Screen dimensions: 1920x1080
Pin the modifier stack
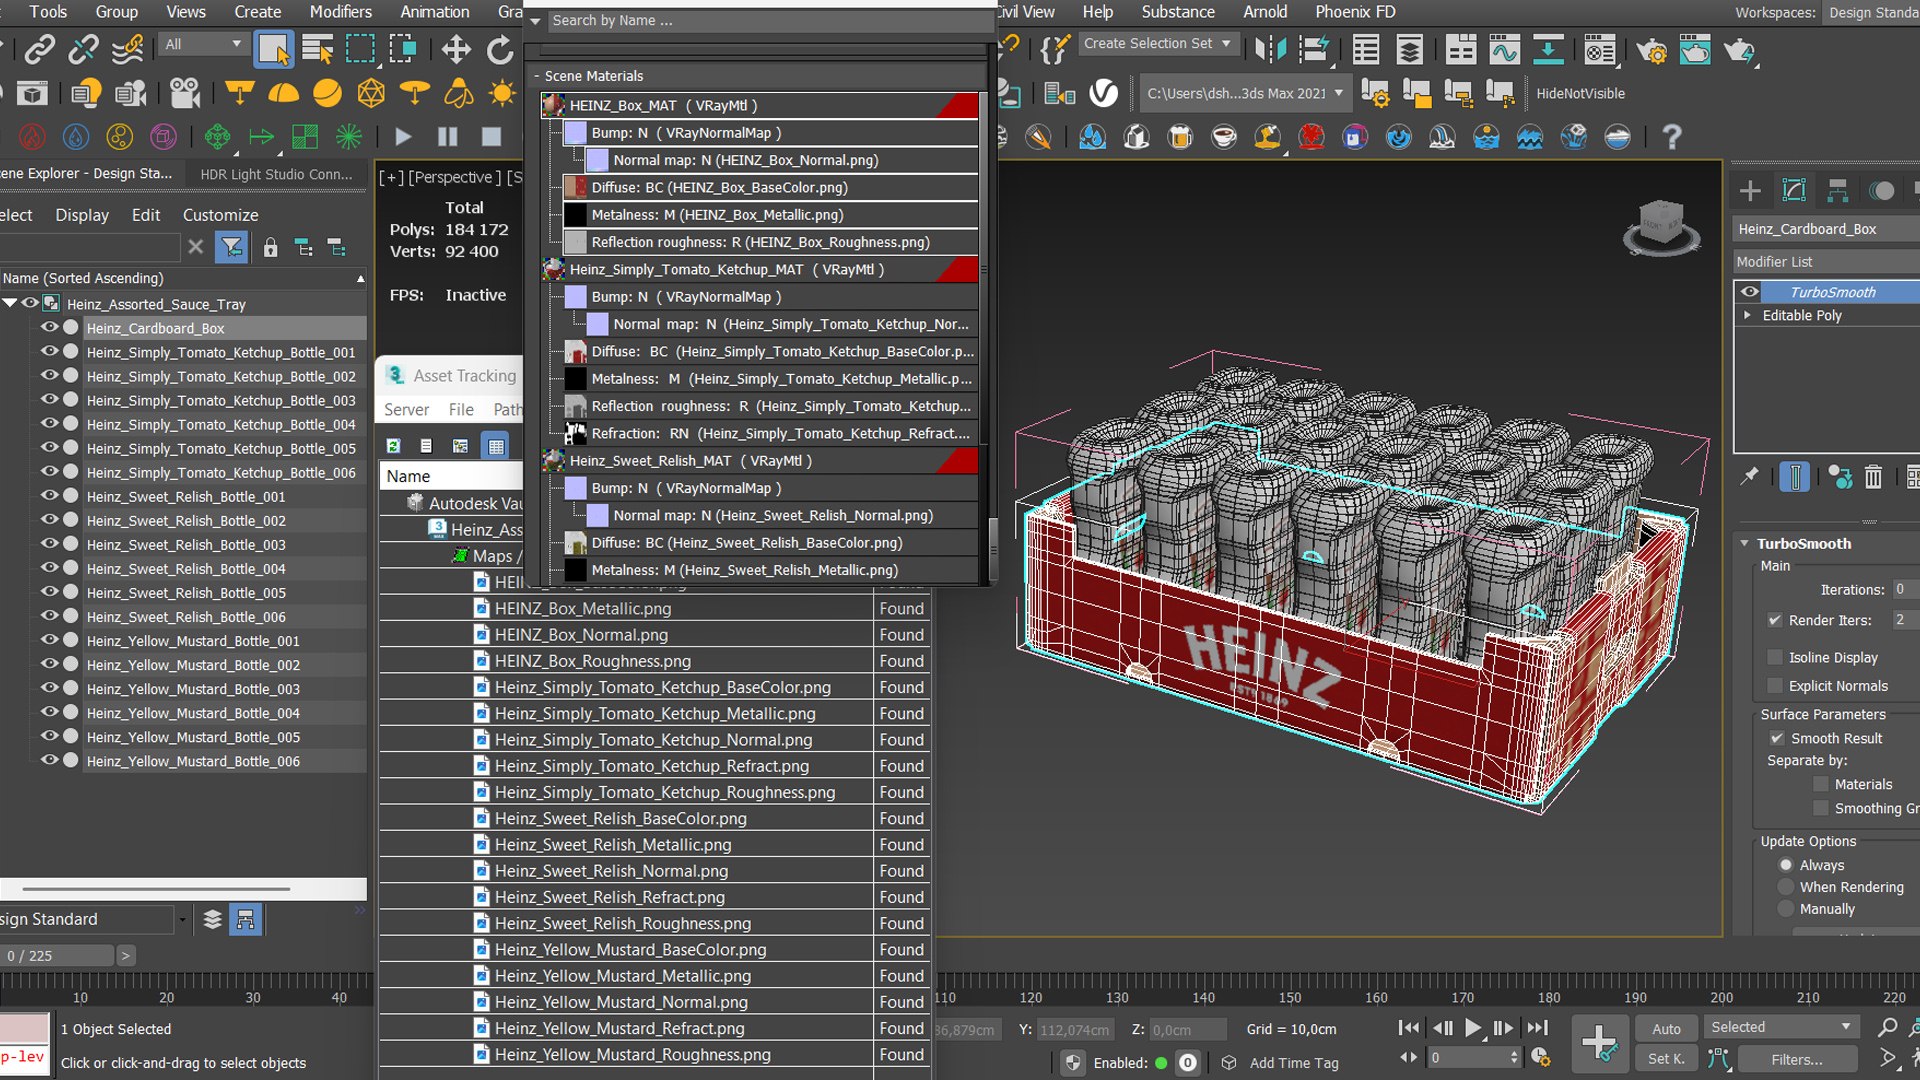1749,477
